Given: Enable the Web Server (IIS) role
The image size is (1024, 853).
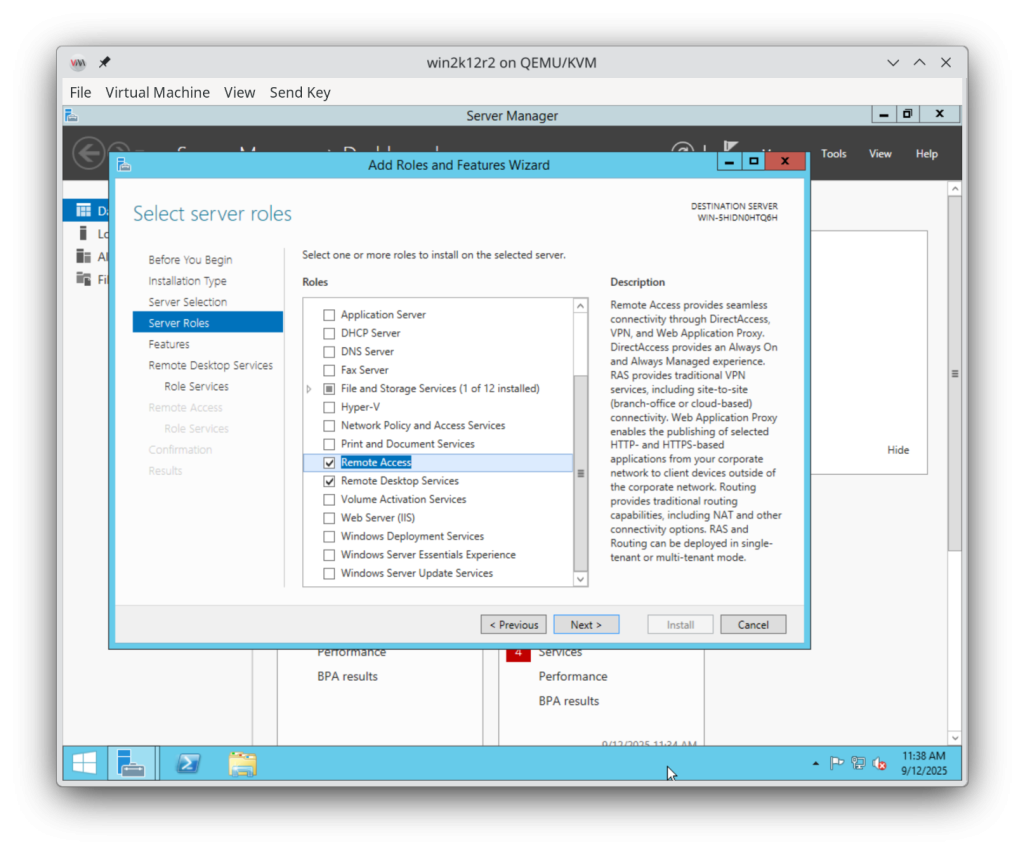Looking at the screenshot, I should click(329, 518).
